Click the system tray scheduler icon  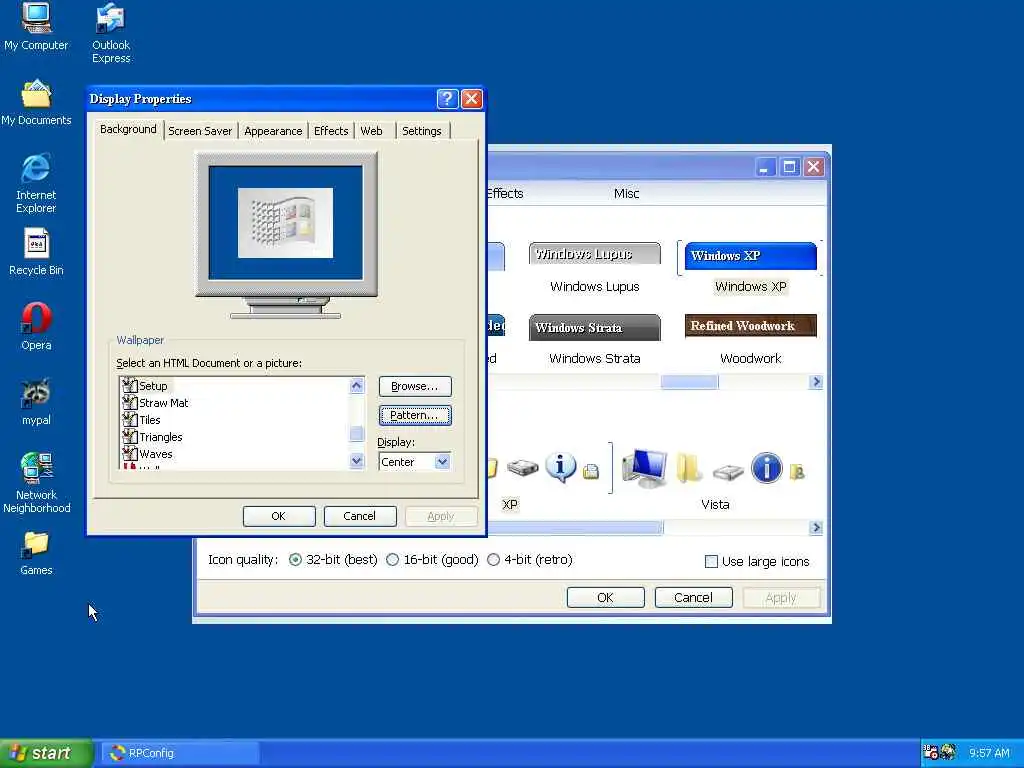(931, 752)
